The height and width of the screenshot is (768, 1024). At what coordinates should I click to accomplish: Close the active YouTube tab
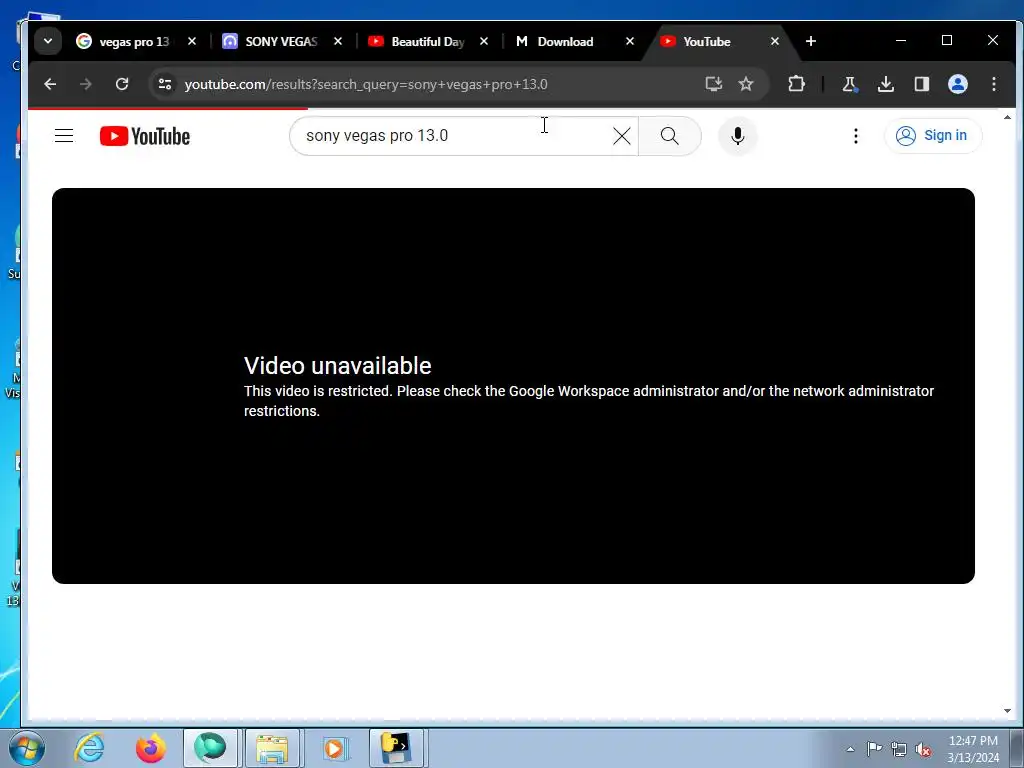click(x=775, y=41)
